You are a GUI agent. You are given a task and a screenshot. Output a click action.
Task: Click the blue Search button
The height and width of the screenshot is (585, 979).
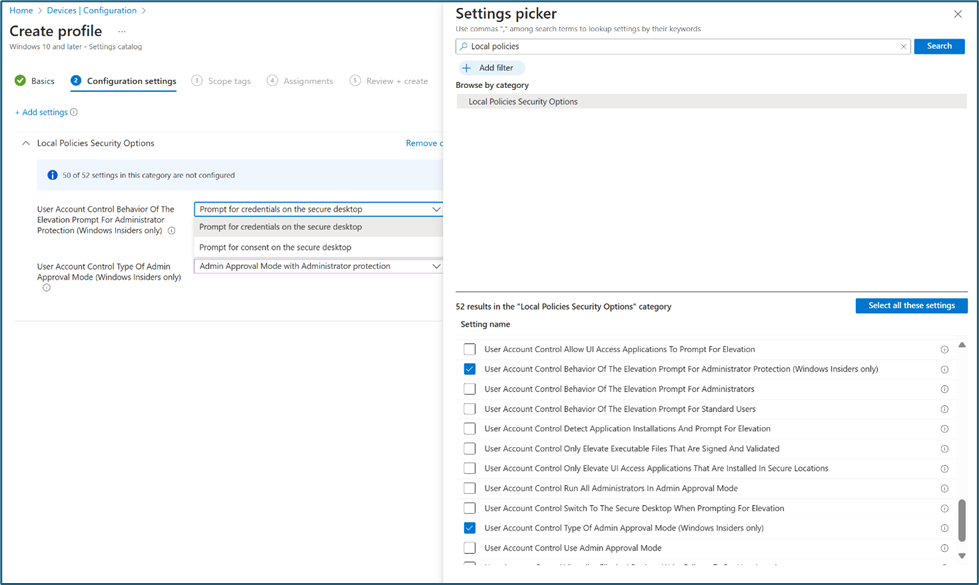[x=939, y=46]
